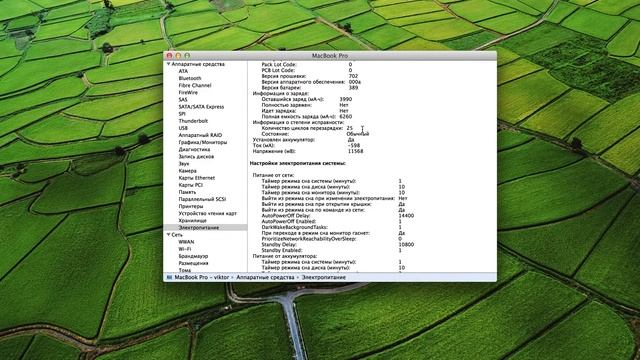The width and height of the screenshot is (640, 360).
Task: Select Запись дисков in sidebar
Action: (x=196, y=156)
